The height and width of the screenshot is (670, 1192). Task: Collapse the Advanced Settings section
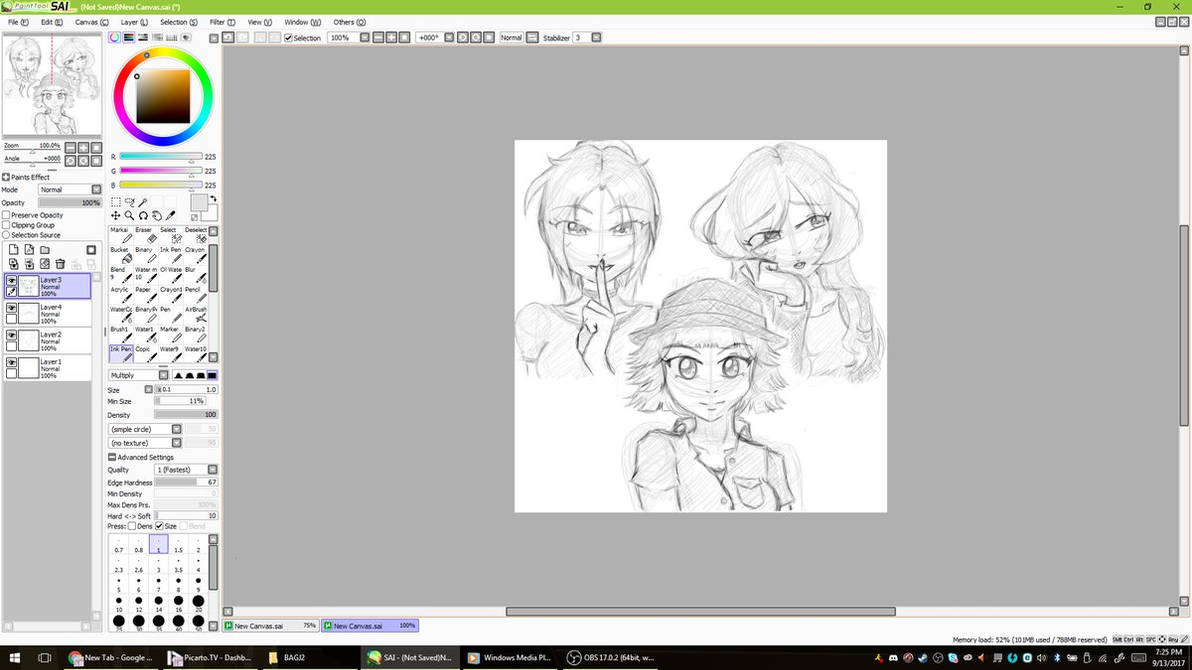click(112, 457)
